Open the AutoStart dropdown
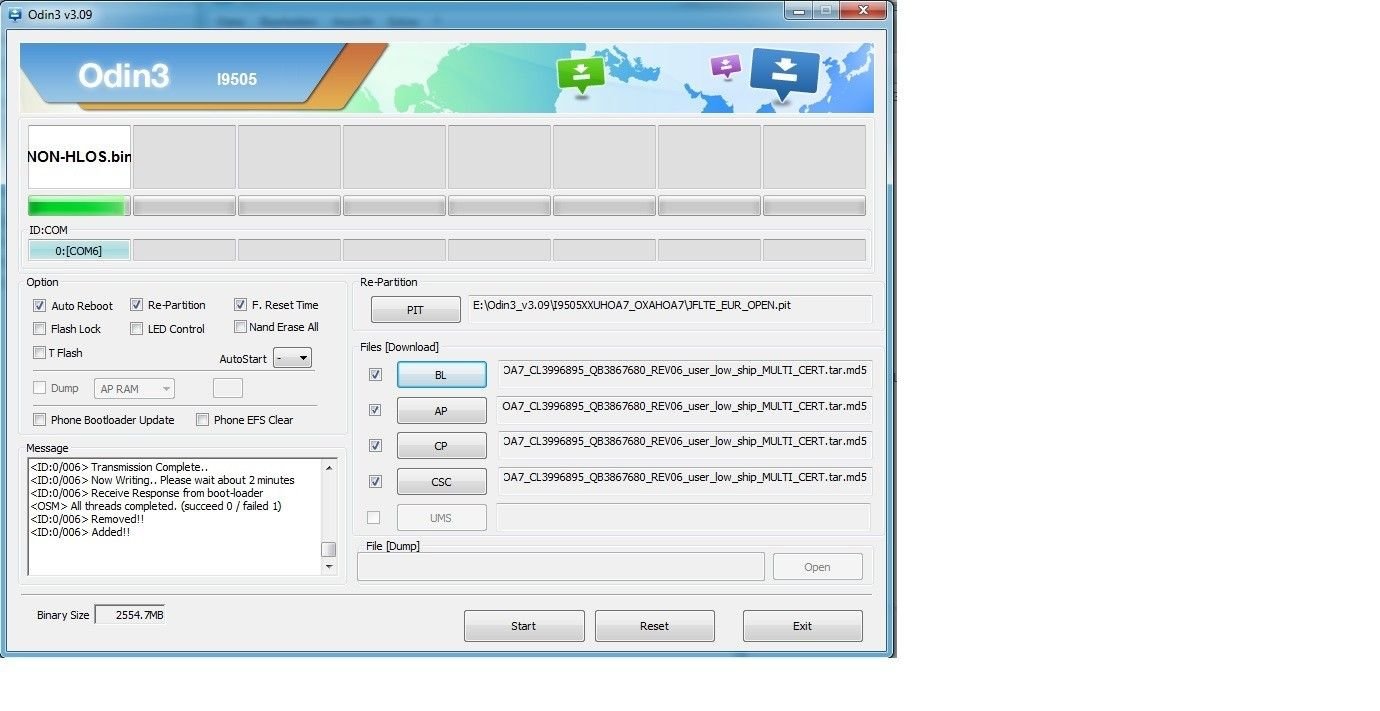Image resolution: width=1380 pixels, height=711 pixels. pos(292,358)
